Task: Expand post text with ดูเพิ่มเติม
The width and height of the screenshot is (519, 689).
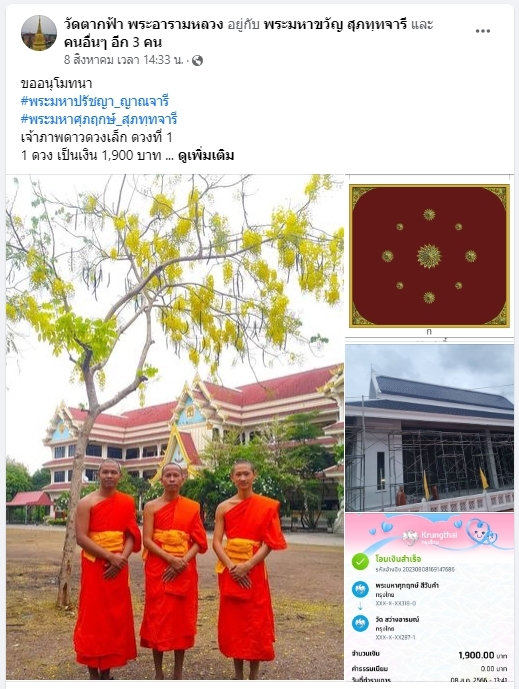Action: (206, 156)
